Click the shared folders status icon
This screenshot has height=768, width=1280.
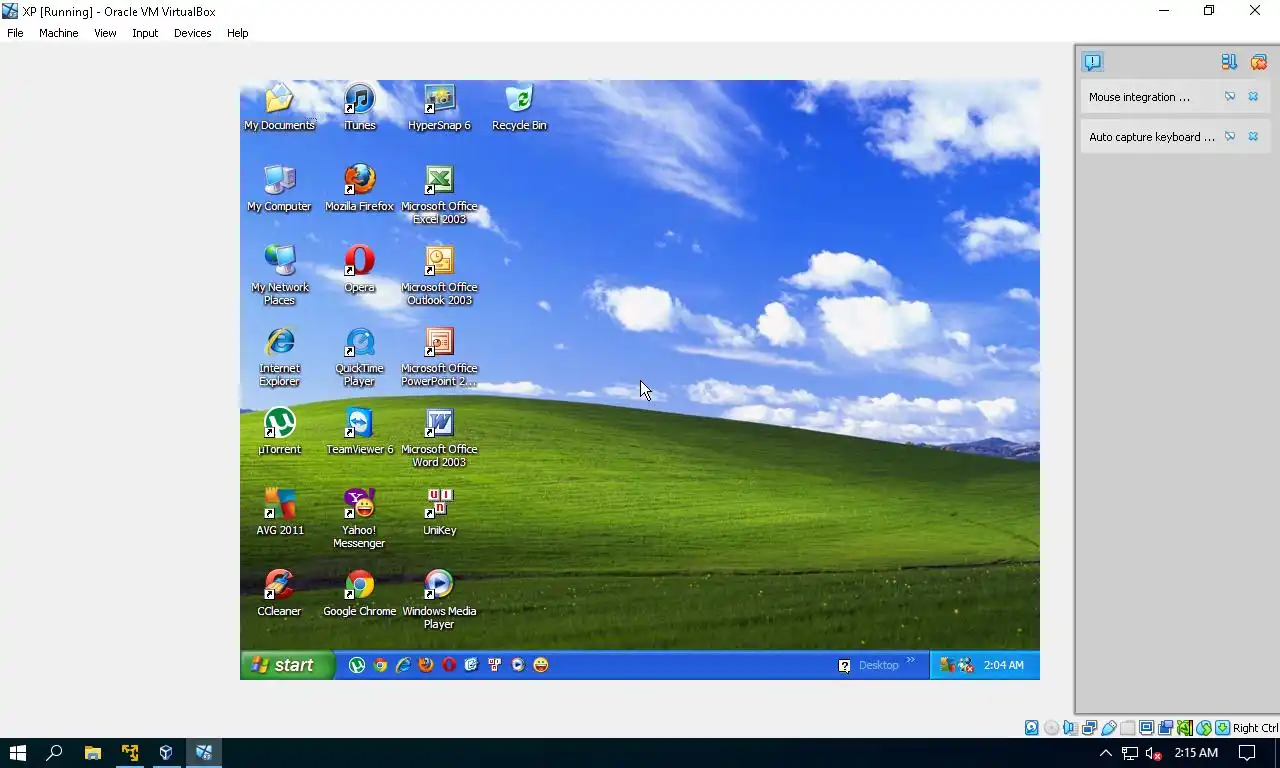click(x=1127, y=728)
